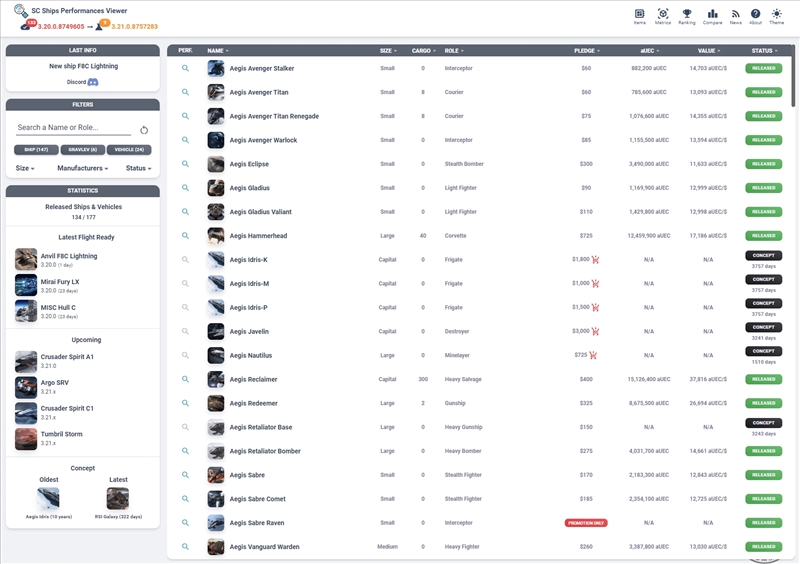Sort table by SIZE column
This screenshot has width=800, height=564.
click(388, 51)
